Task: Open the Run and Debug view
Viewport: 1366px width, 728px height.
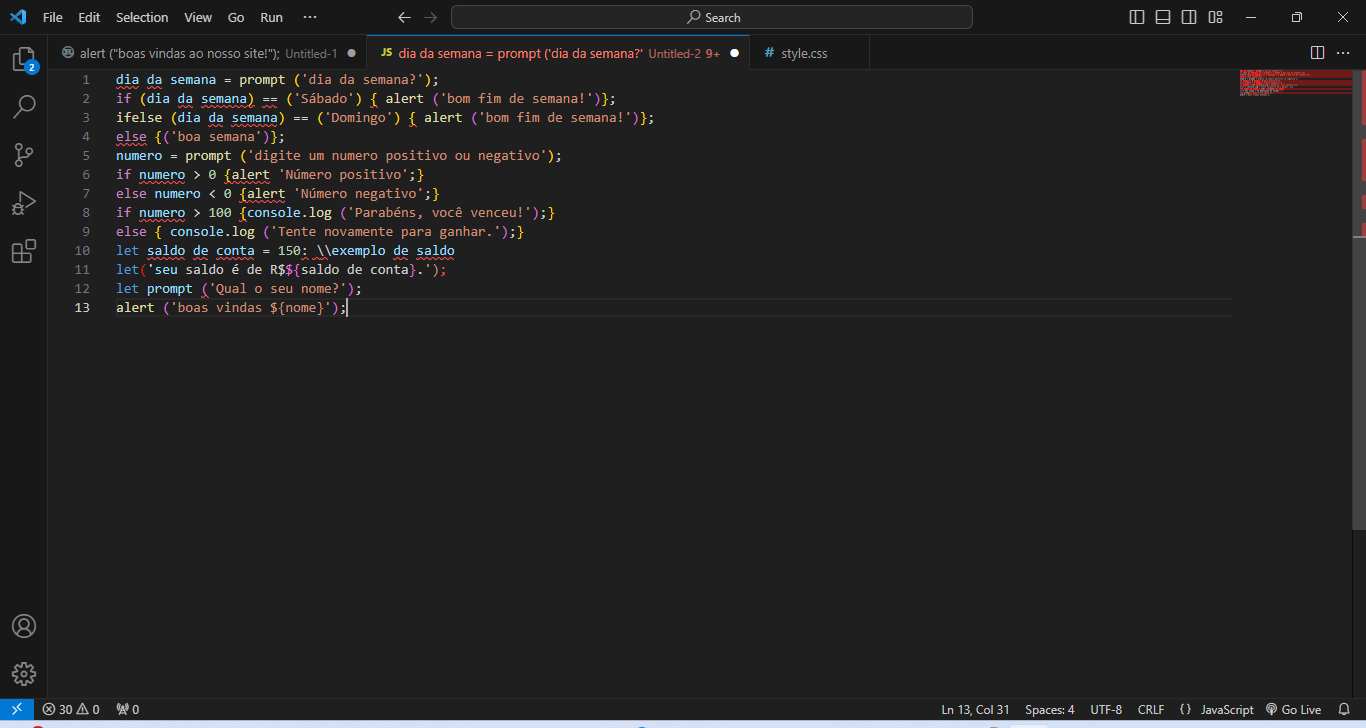Action: click(24, 203)
